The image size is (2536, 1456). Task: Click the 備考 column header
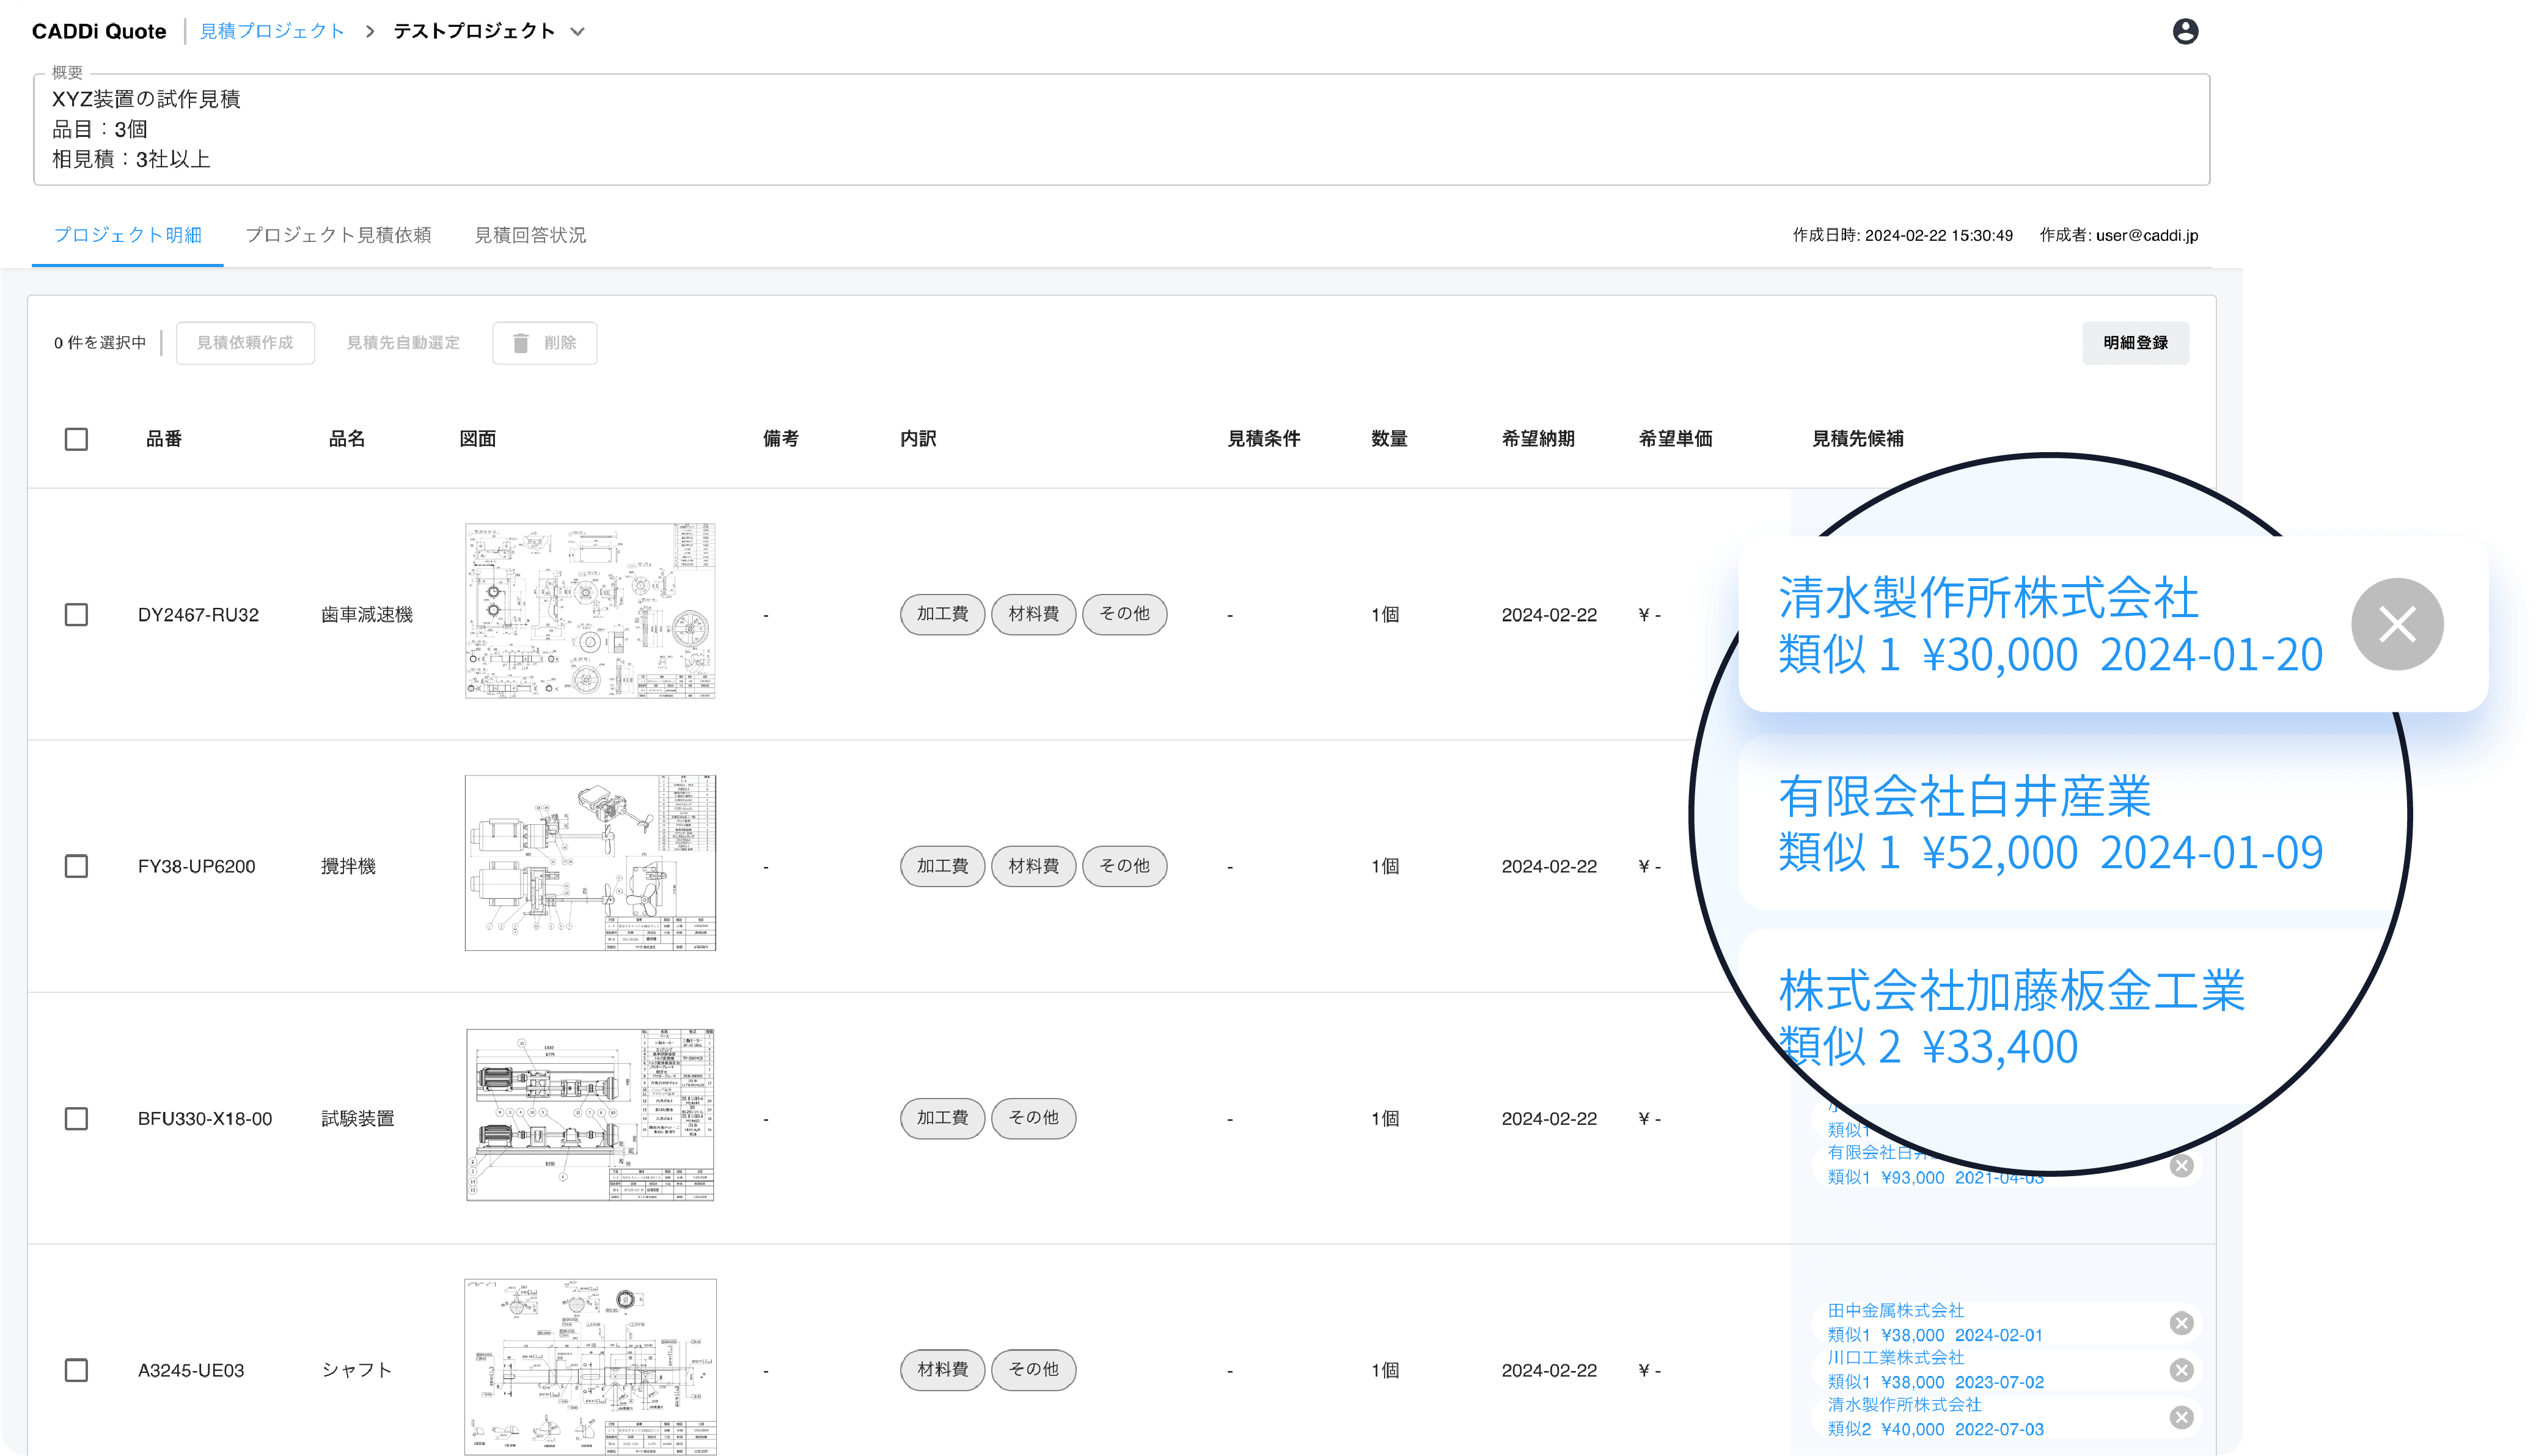point(780,439)
